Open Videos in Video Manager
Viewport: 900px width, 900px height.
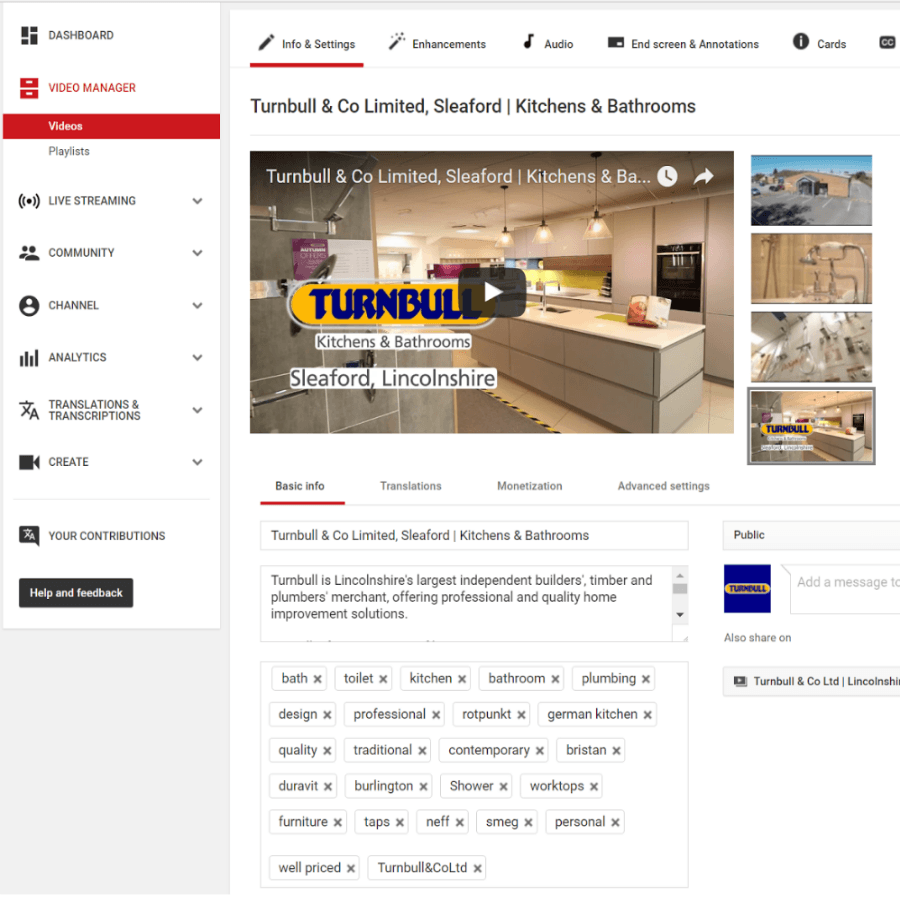point(111,126)
